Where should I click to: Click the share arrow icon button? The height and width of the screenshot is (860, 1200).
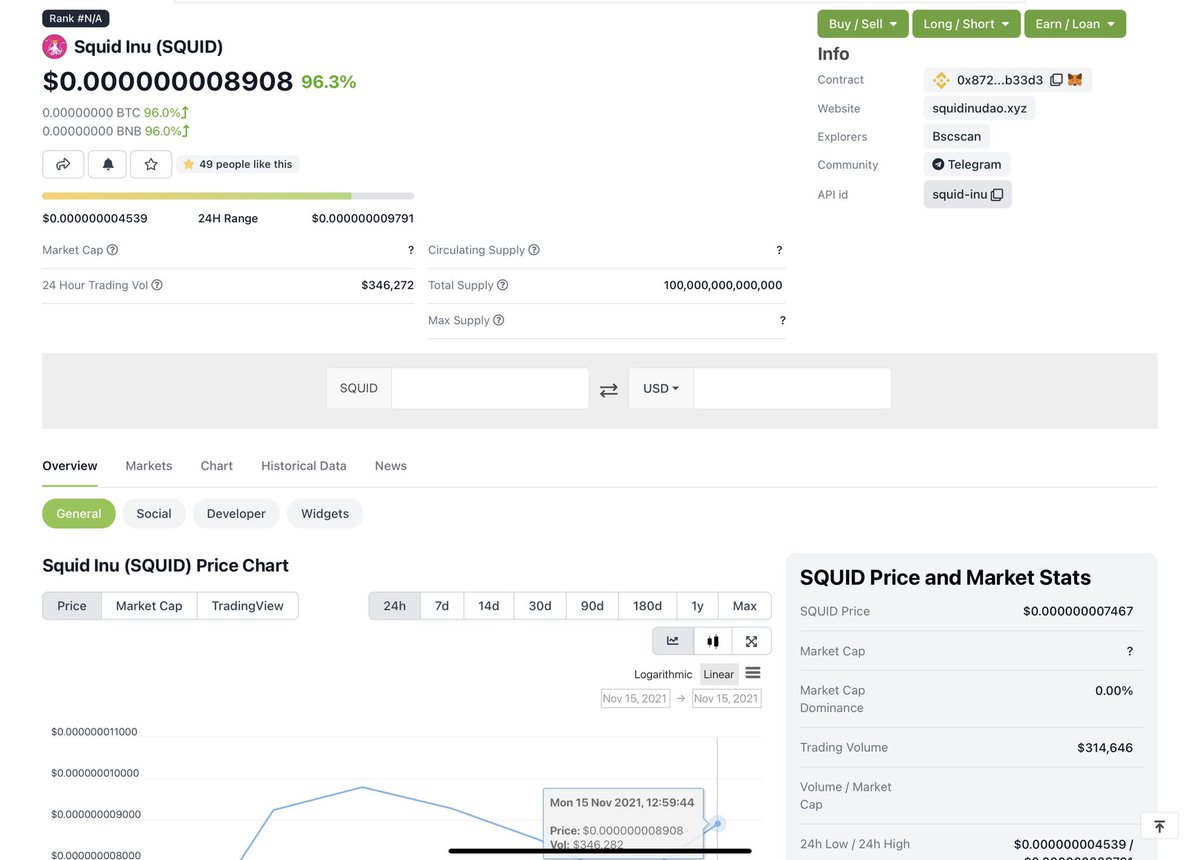tap(63, 164)
